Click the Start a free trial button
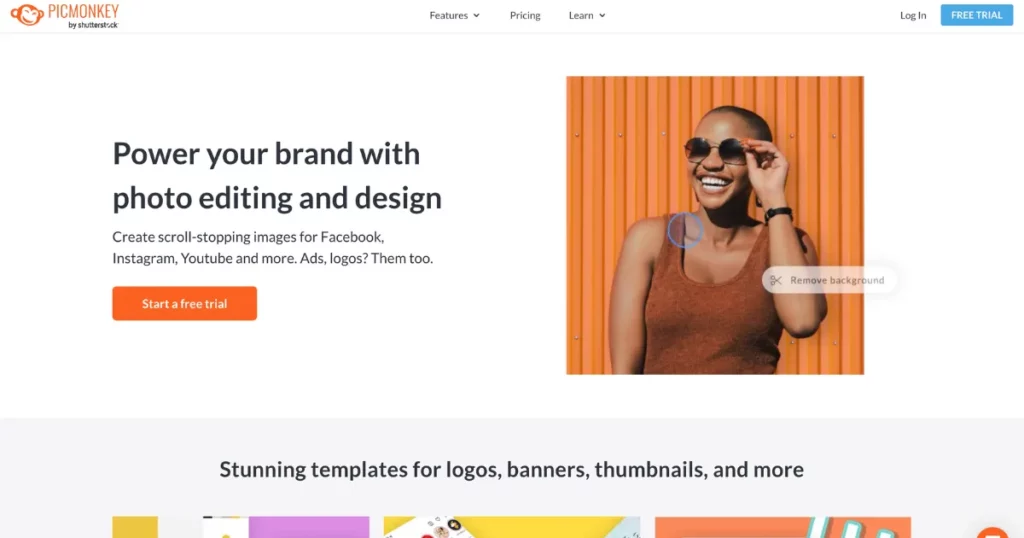This screenshot has width=1024, height=538. pyautogui.click(x=185, y=304)
